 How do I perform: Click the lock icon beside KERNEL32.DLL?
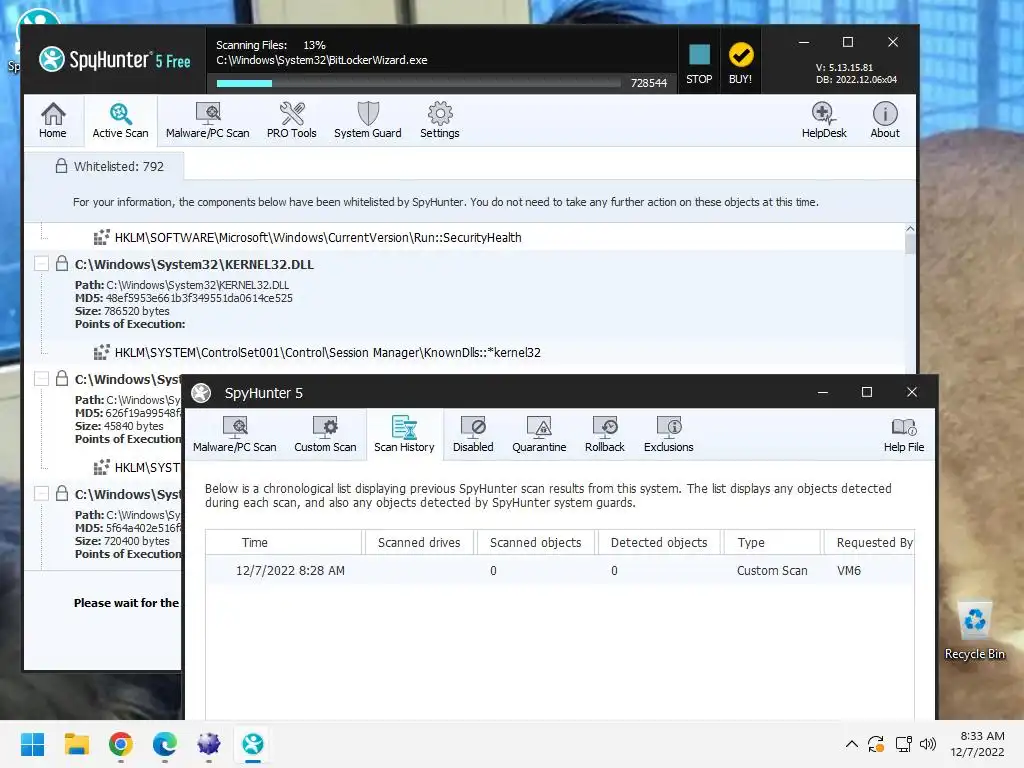coord(61,263)
